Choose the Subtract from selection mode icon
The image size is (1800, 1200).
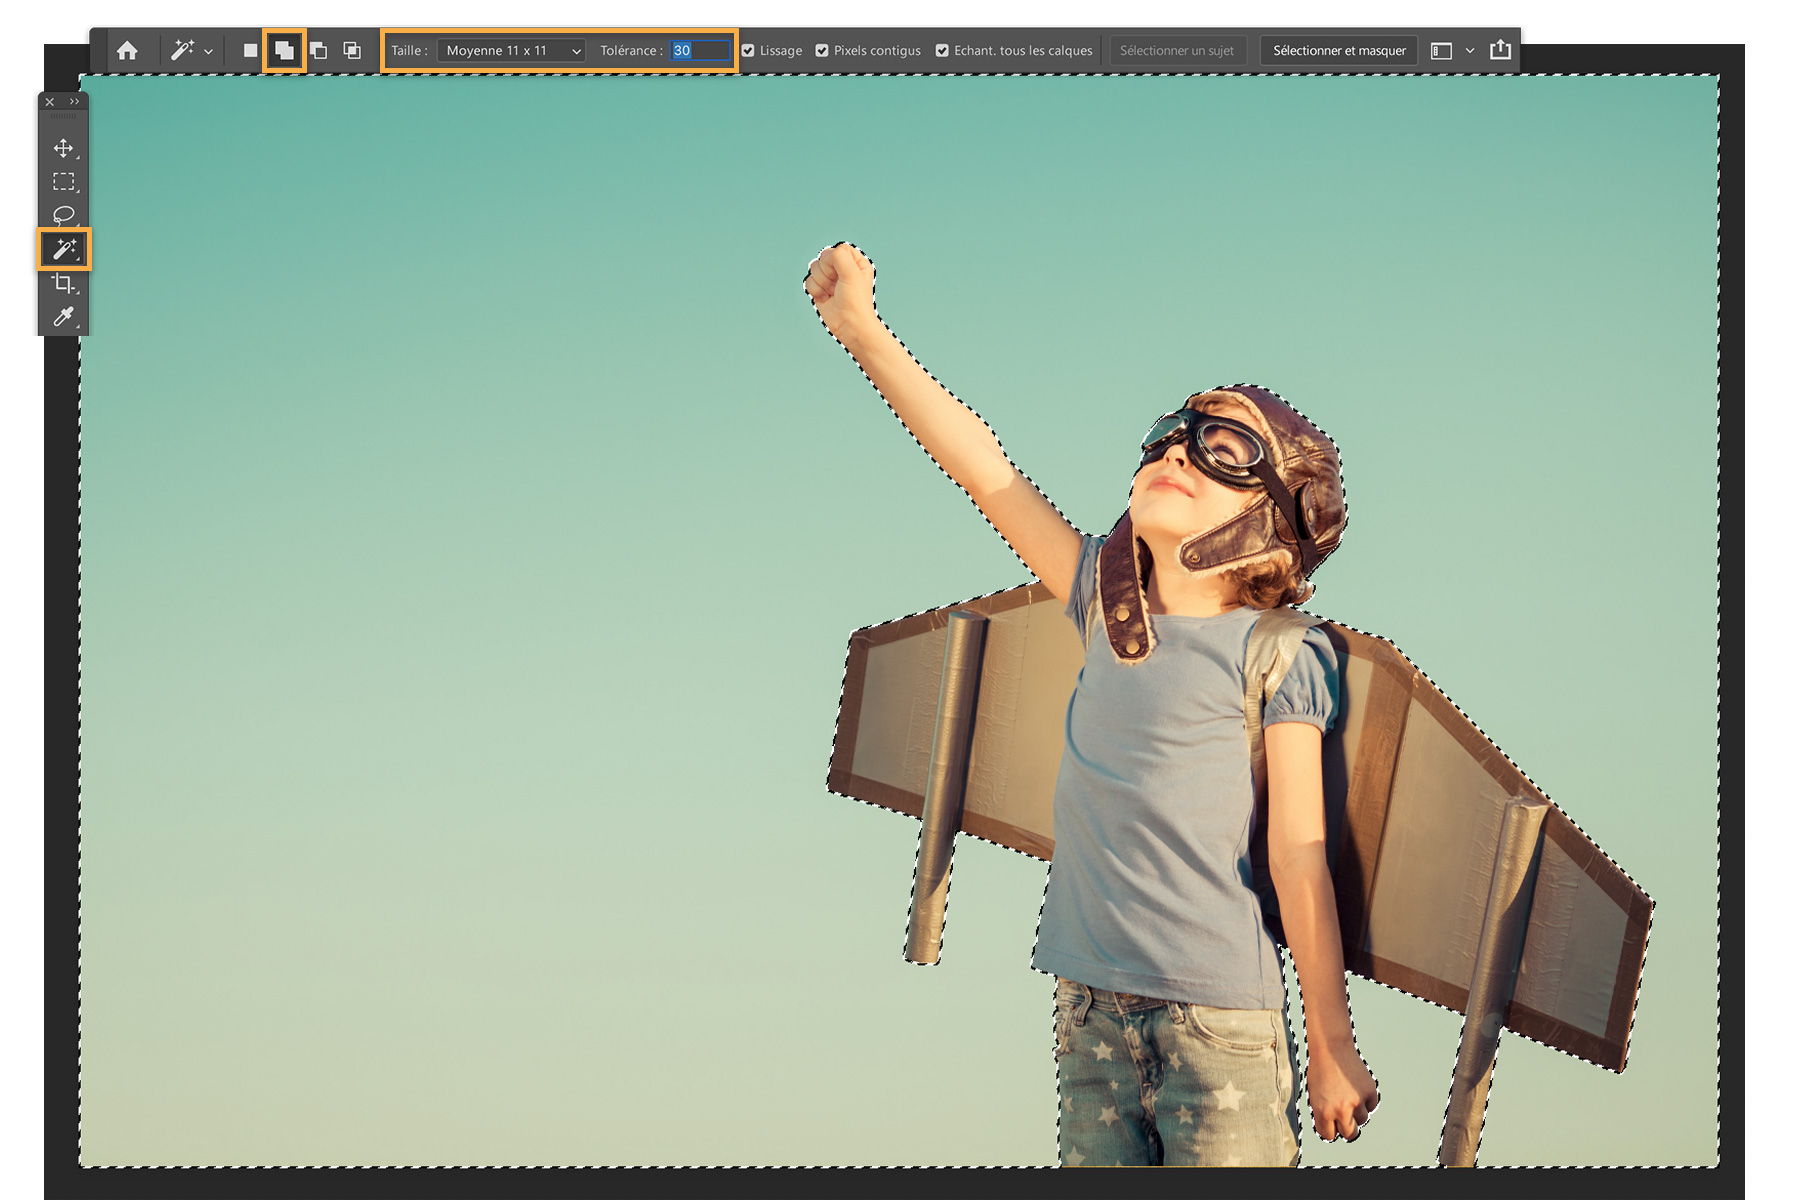point(318,51)
